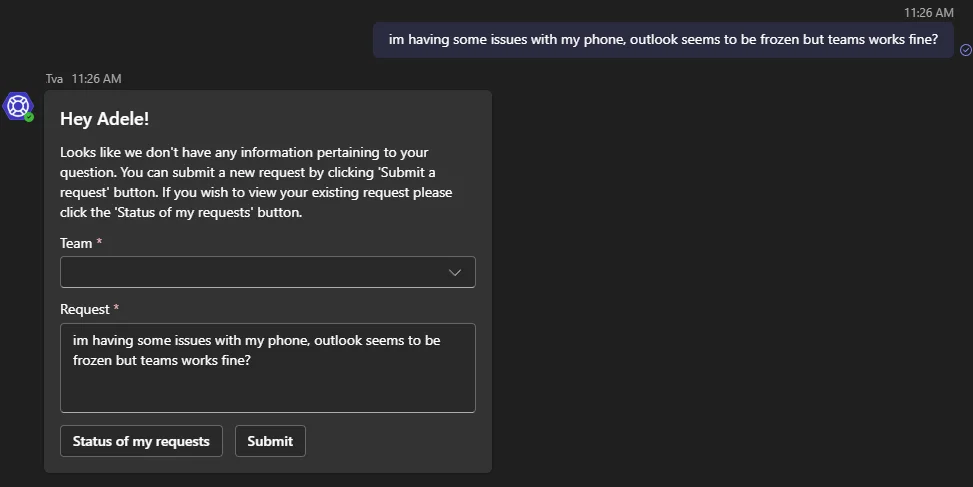Viewport: 973px width, 487px height.
Task: Select the outgoing message bubble about frozen Outlook
Action: click(663, 40)
